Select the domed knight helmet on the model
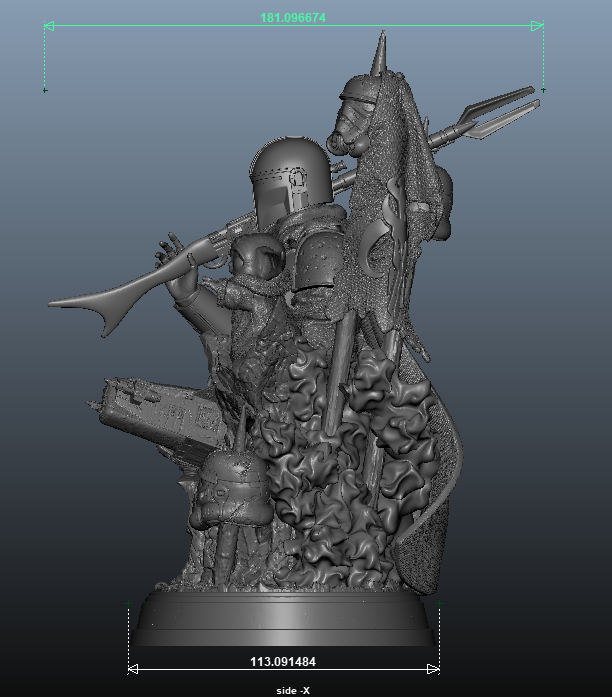The image size is (612, 697). tap(292, 181)
